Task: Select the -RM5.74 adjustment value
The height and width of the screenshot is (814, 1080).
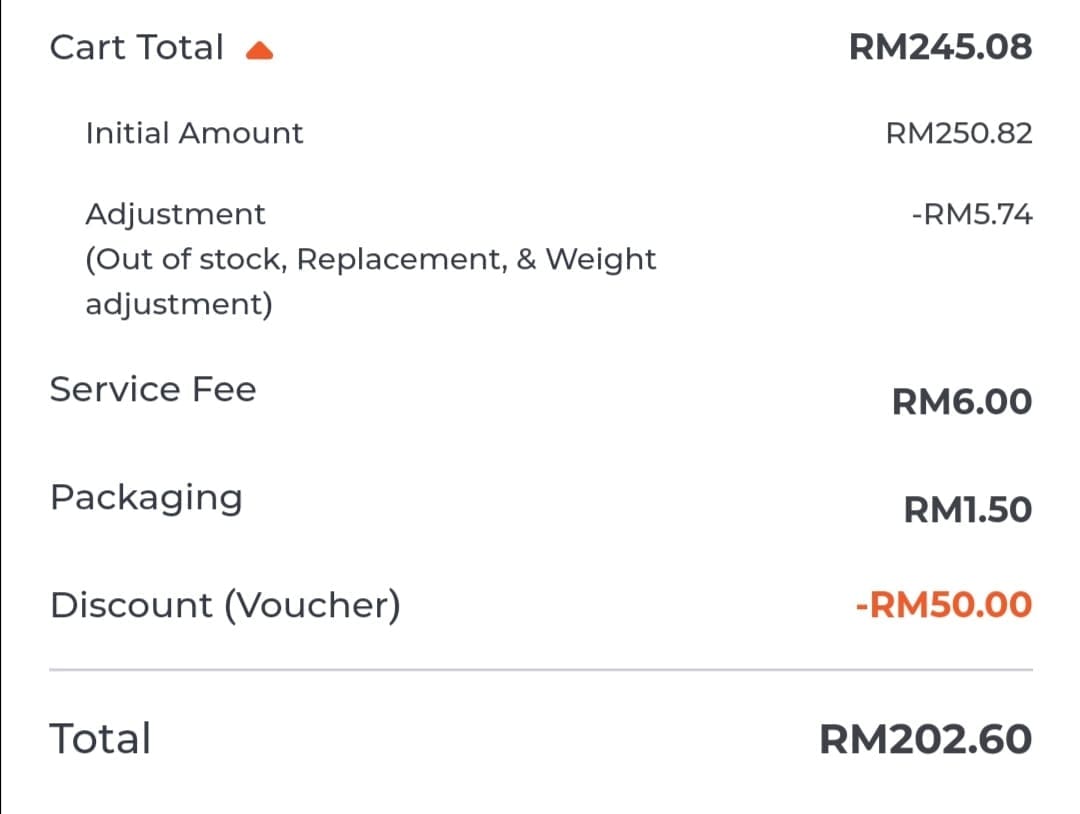Action: (x=972, y=215)
